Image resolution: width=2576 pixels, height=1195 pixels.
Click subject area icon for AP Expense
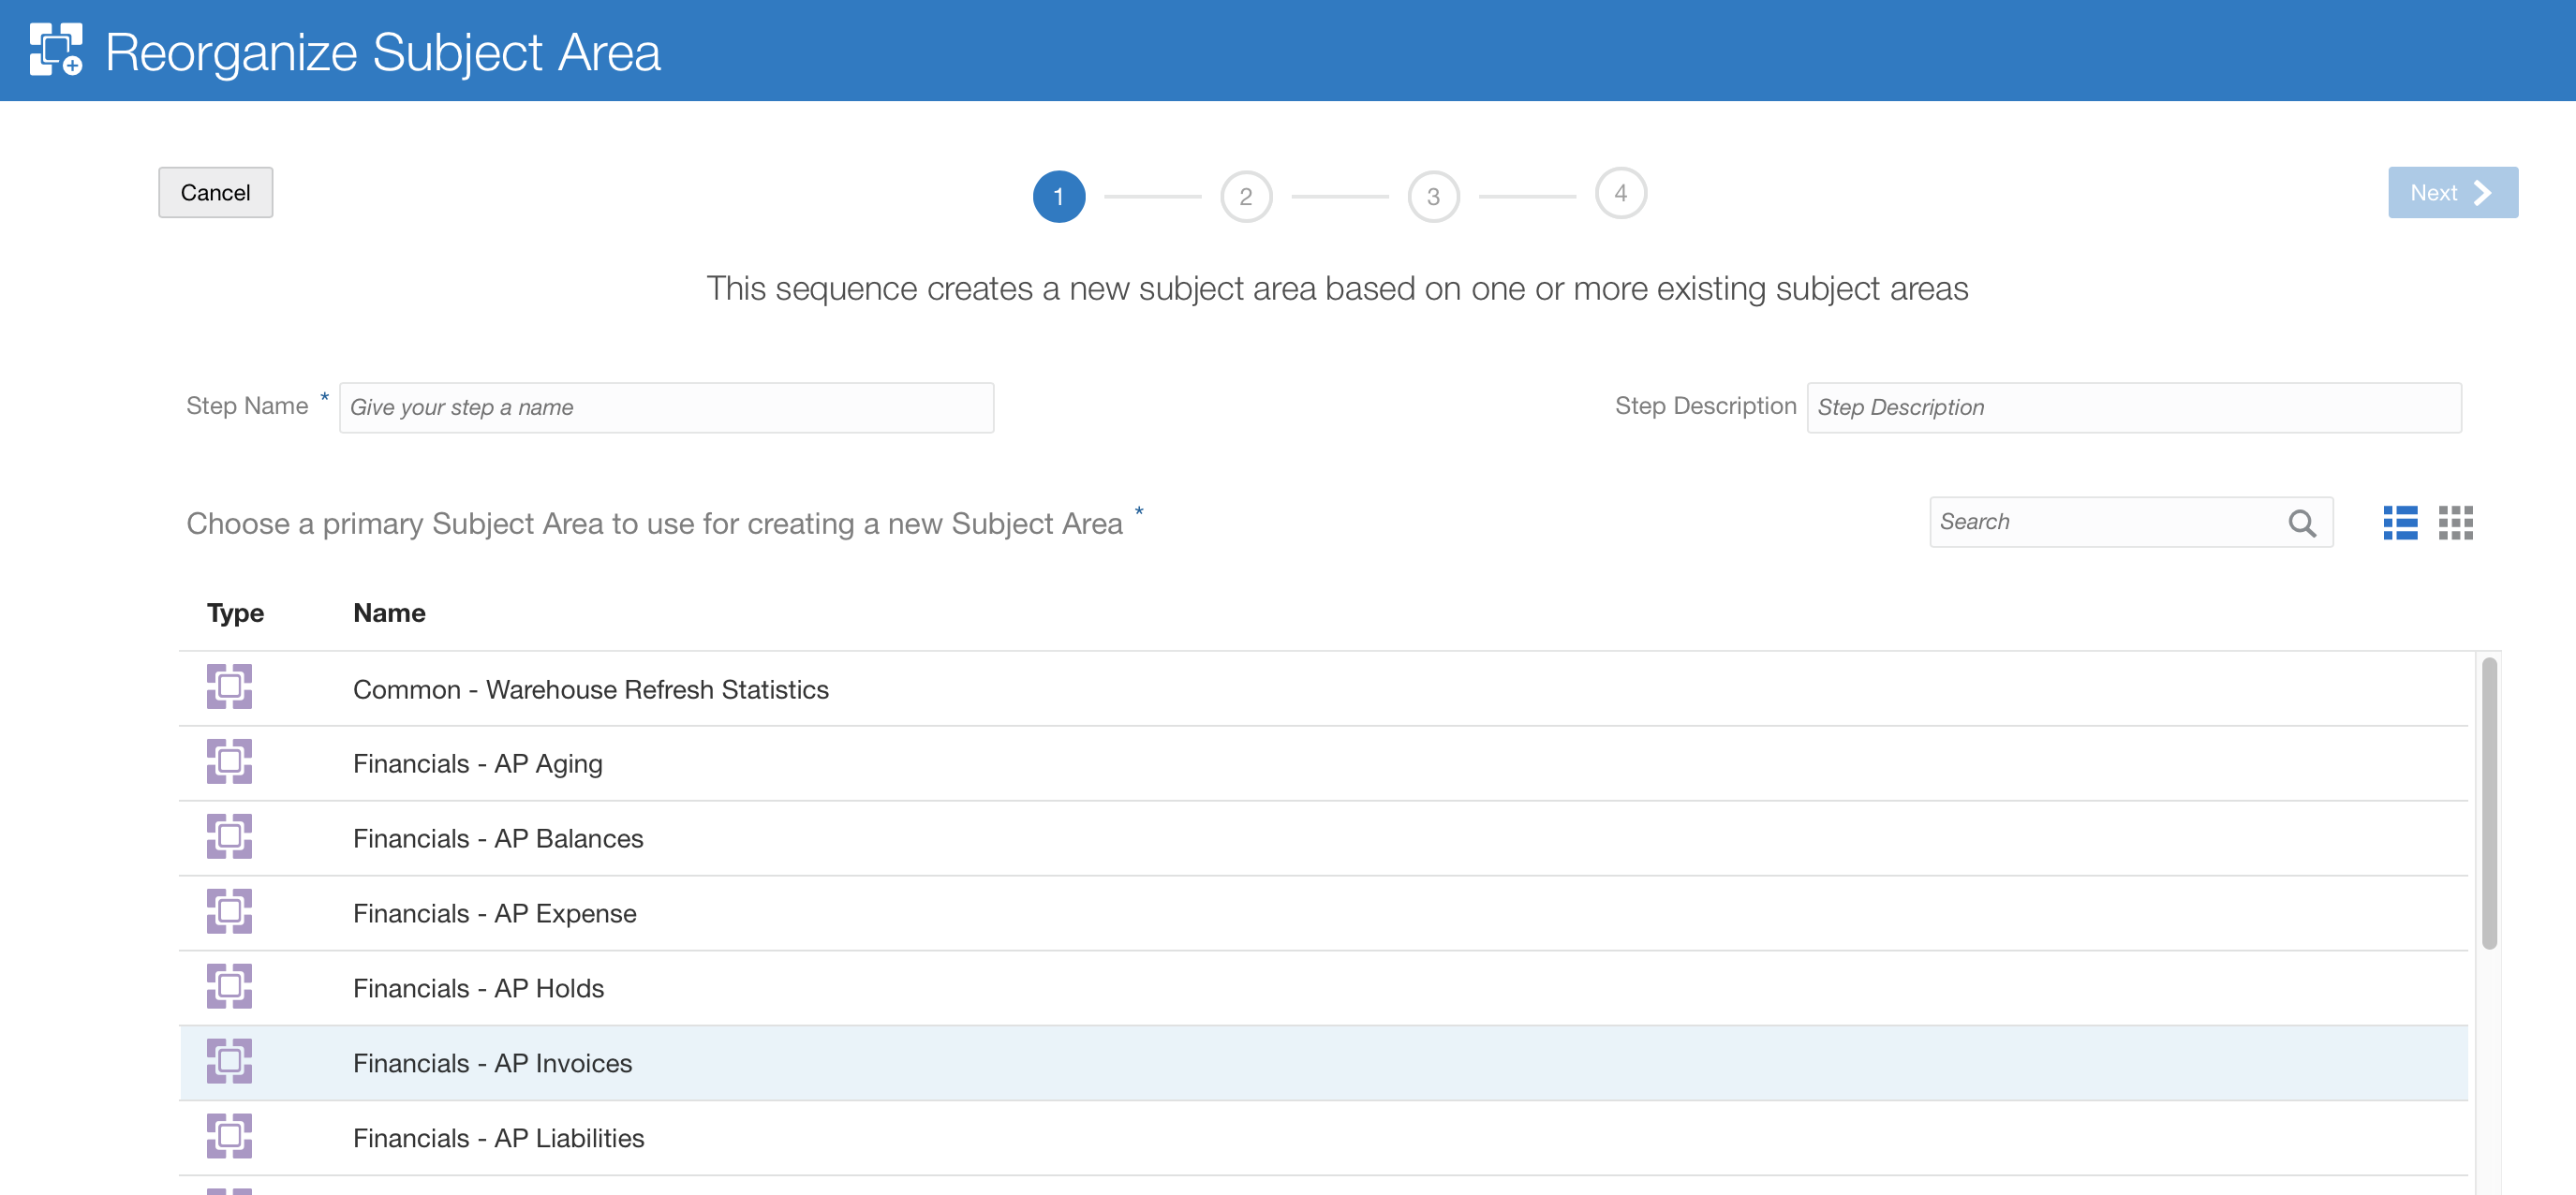(229, 912)
